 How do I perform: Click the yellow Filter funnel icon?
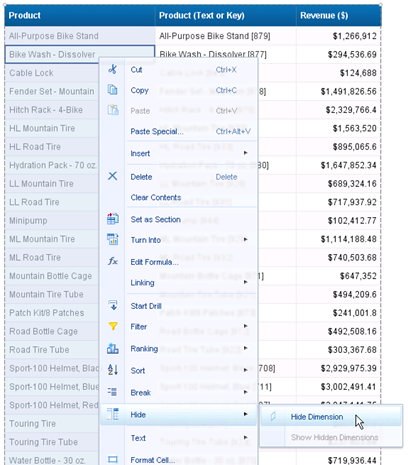pos(113,326)
